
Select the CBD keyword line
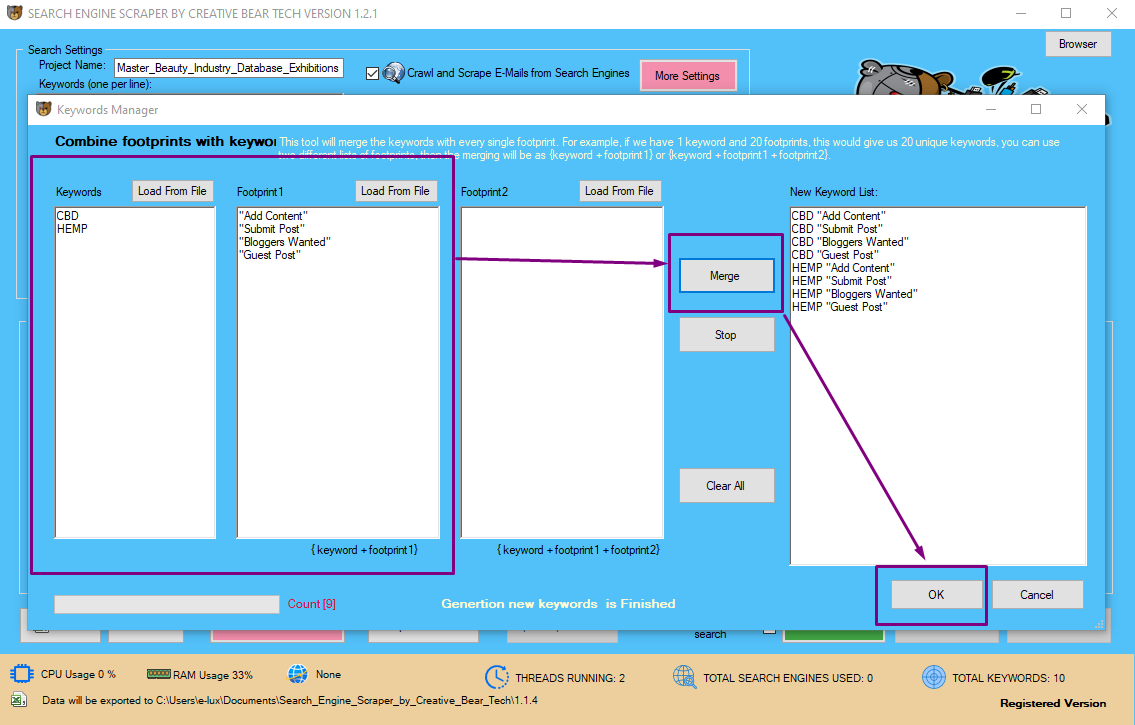tap(67, 216)
